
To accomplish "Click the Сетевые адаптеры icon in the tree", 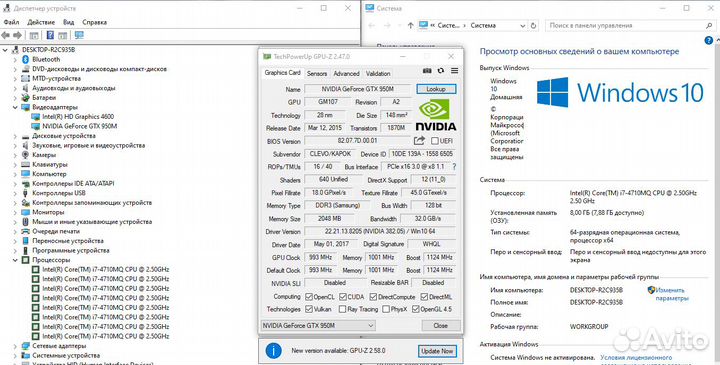I will point(26,346).
